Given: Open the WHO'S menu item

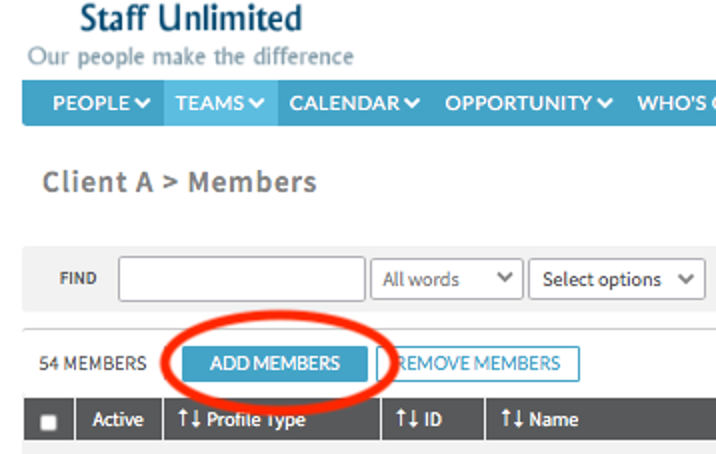Looking at the screenshot, I should pos(676,103).
